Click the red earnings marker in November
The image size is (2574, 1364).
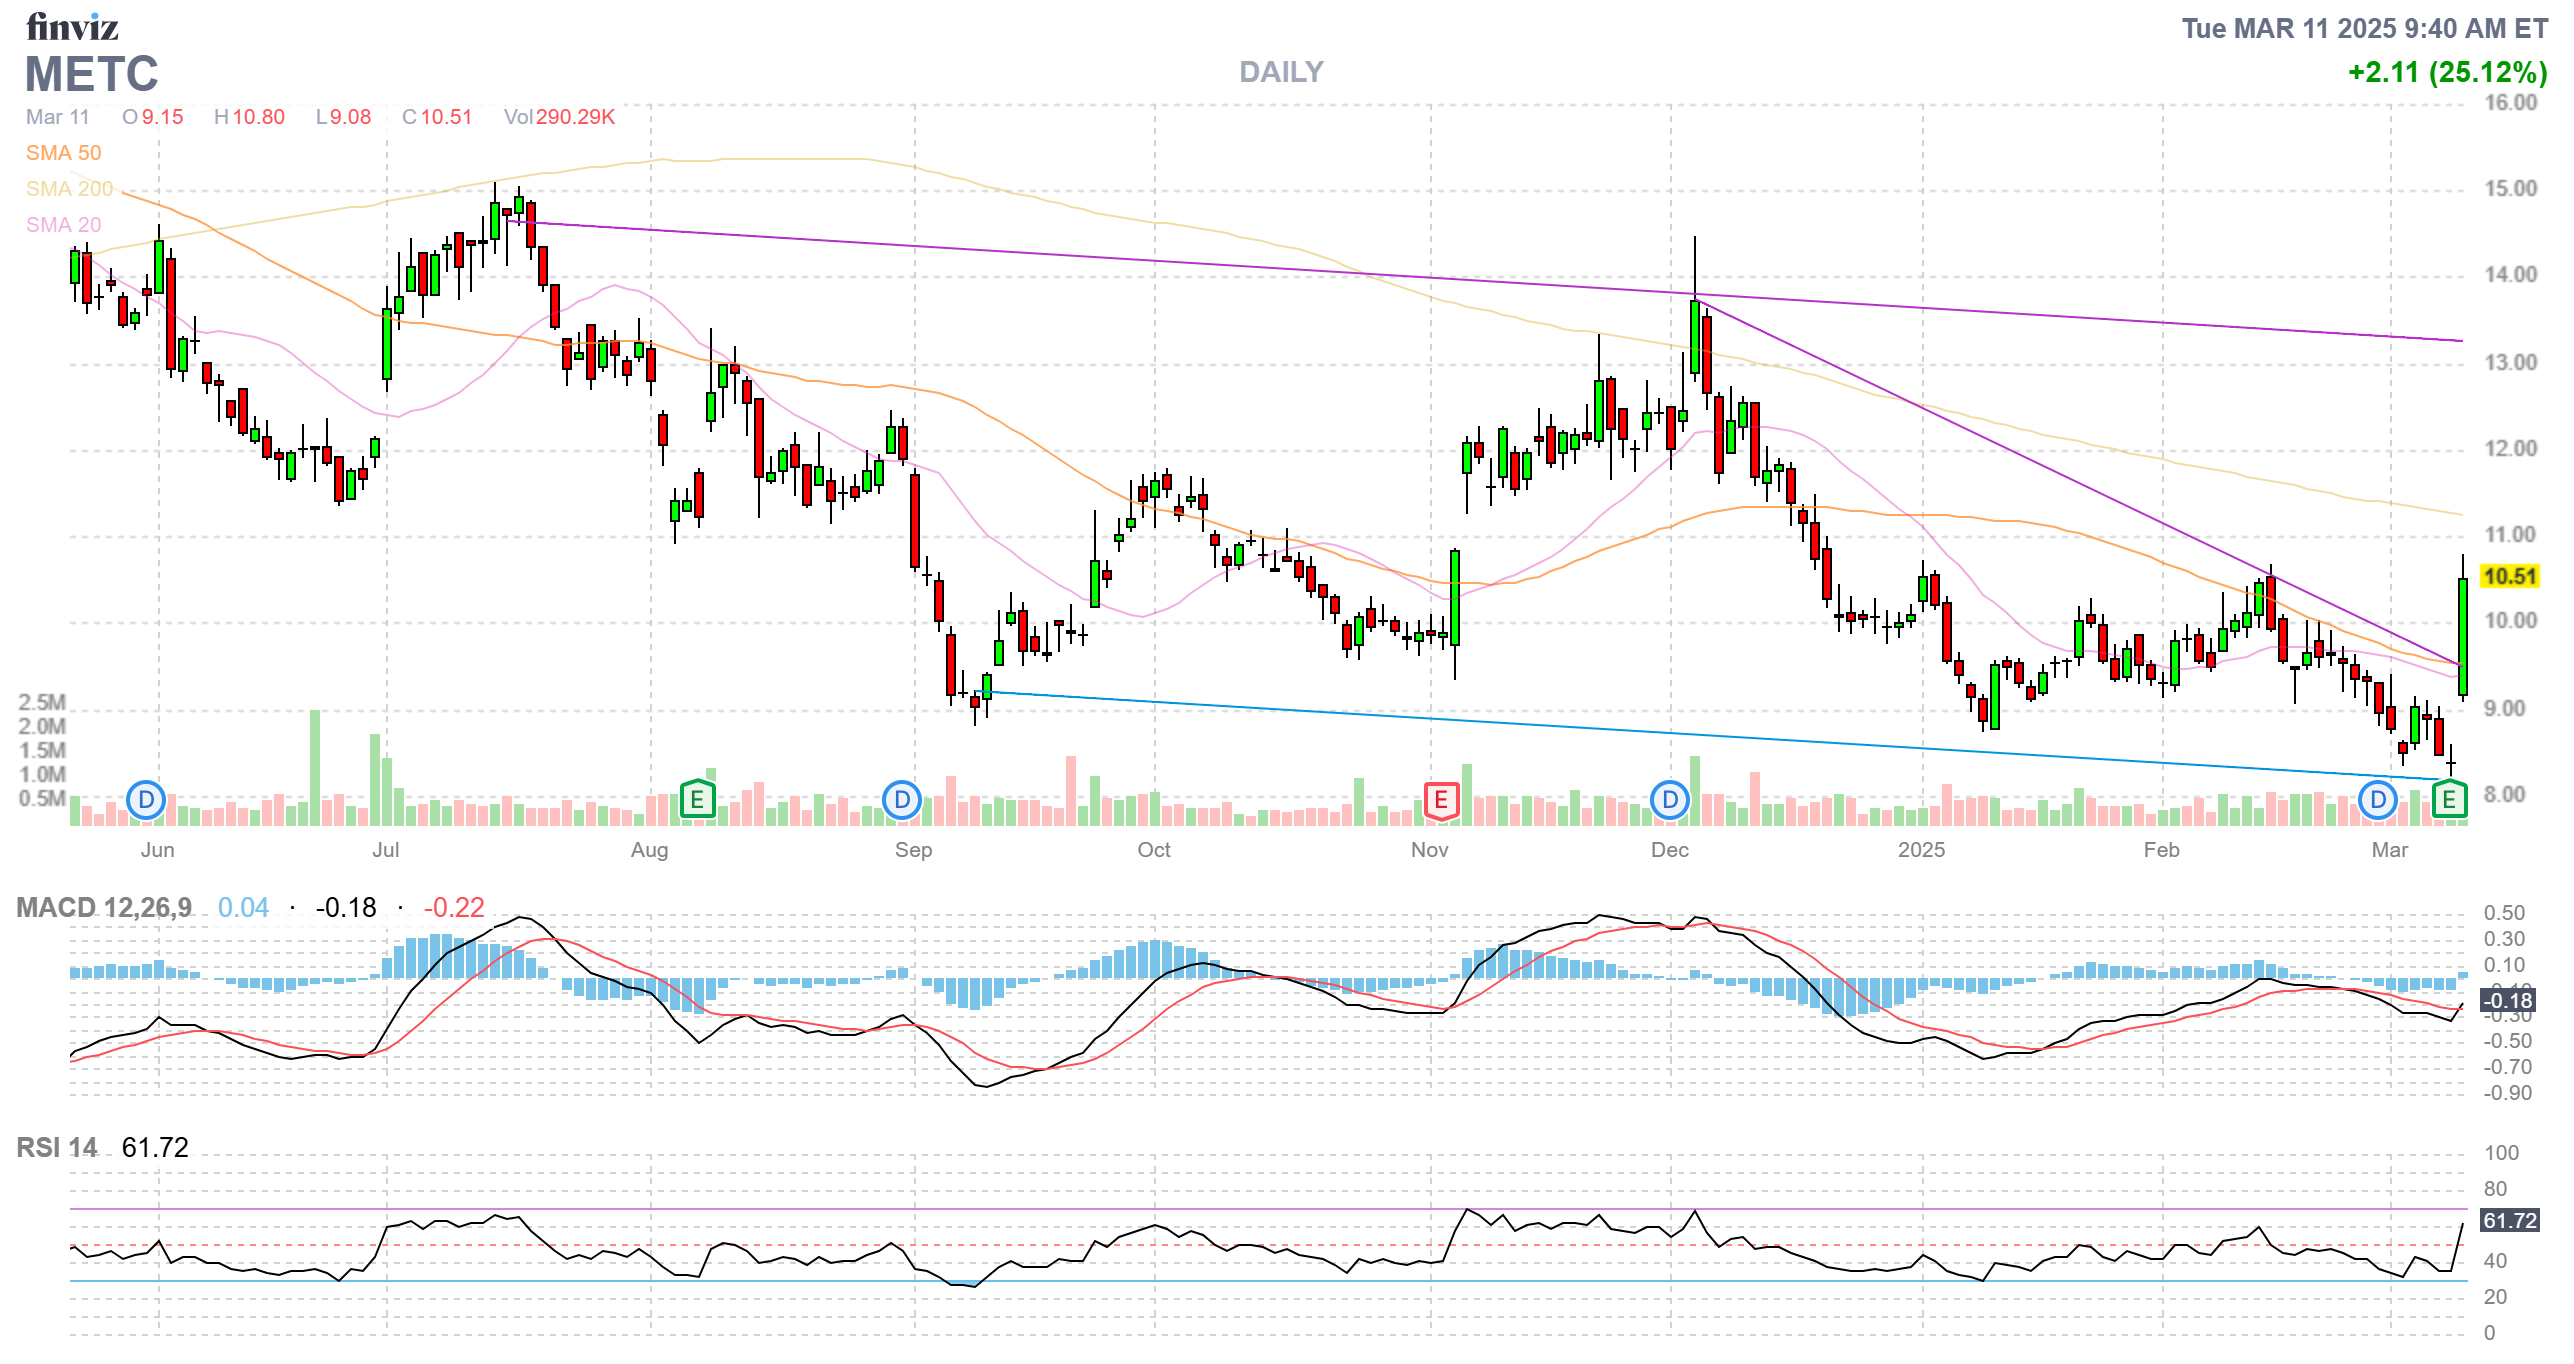click(x=1440, y=800)
